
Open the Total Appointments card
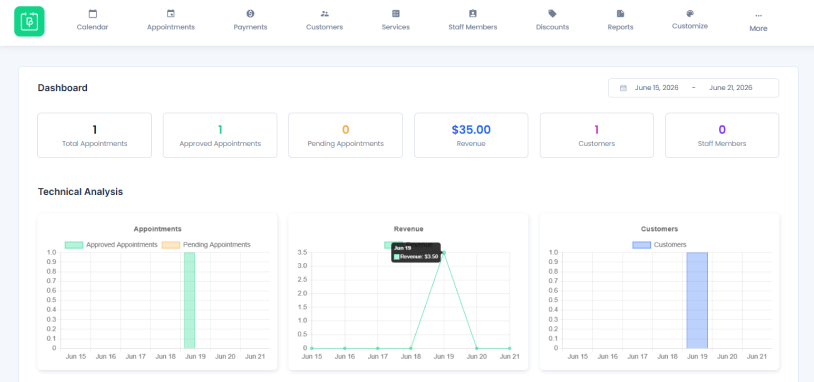click(94, 135)
